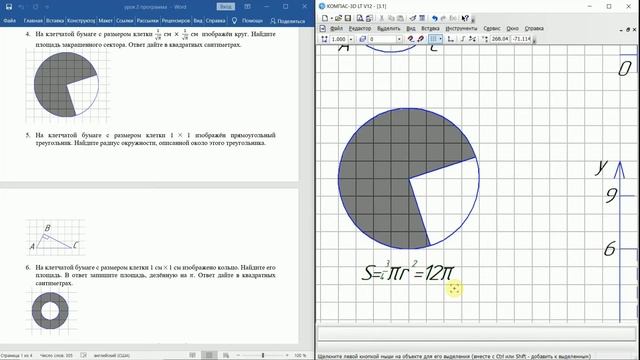Click Redo icon in Word quick access toolbar
Viewport: 640px width, 360px height.
point(35,7)
